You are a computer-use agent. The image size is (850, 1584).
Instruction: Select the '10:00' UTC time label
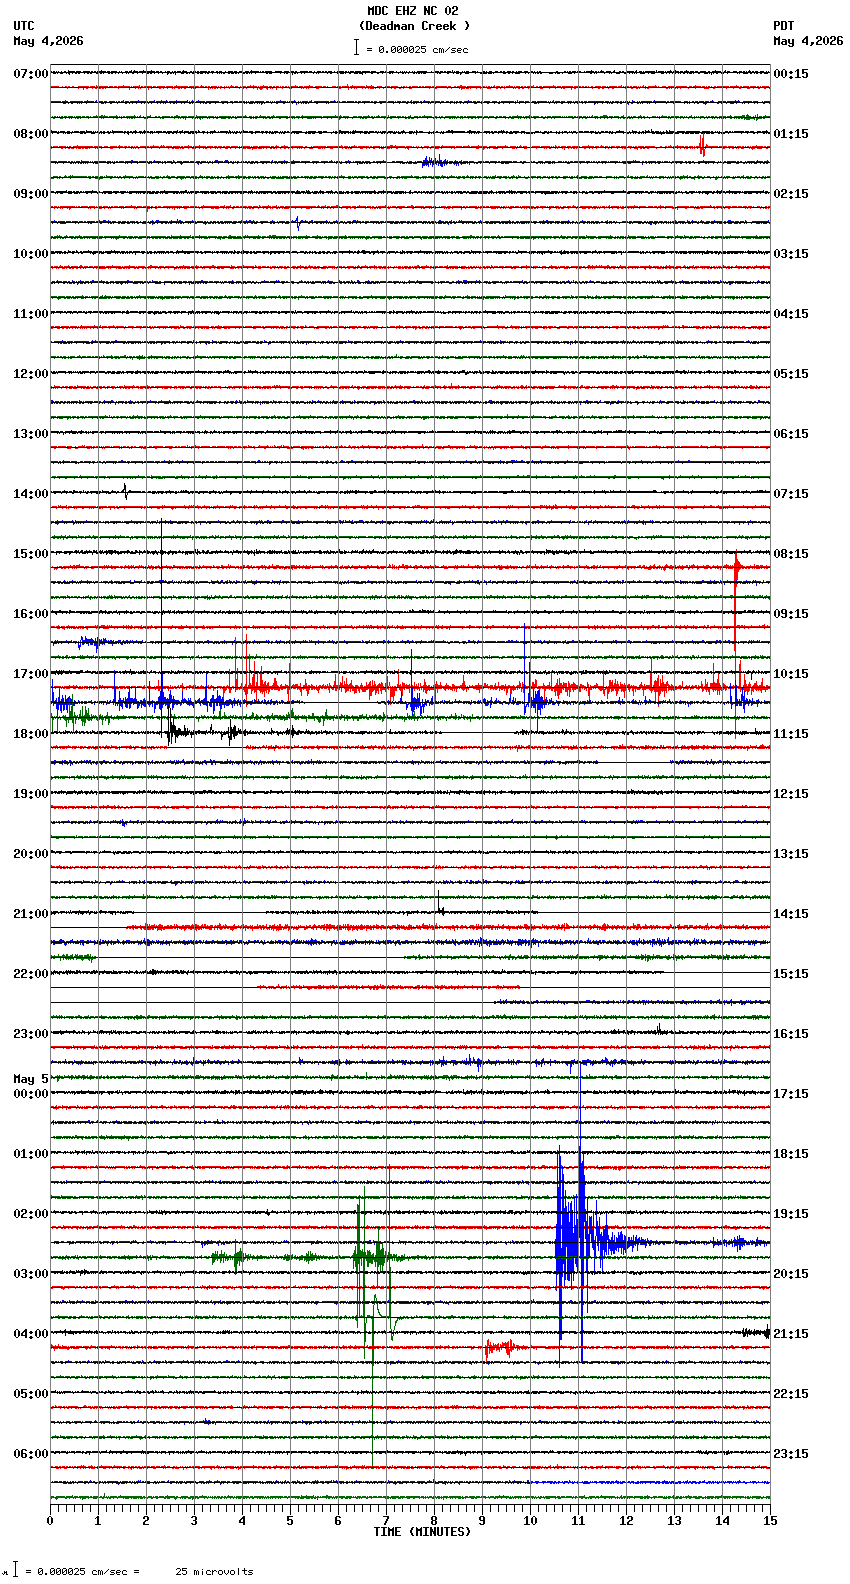click(30, 254)
